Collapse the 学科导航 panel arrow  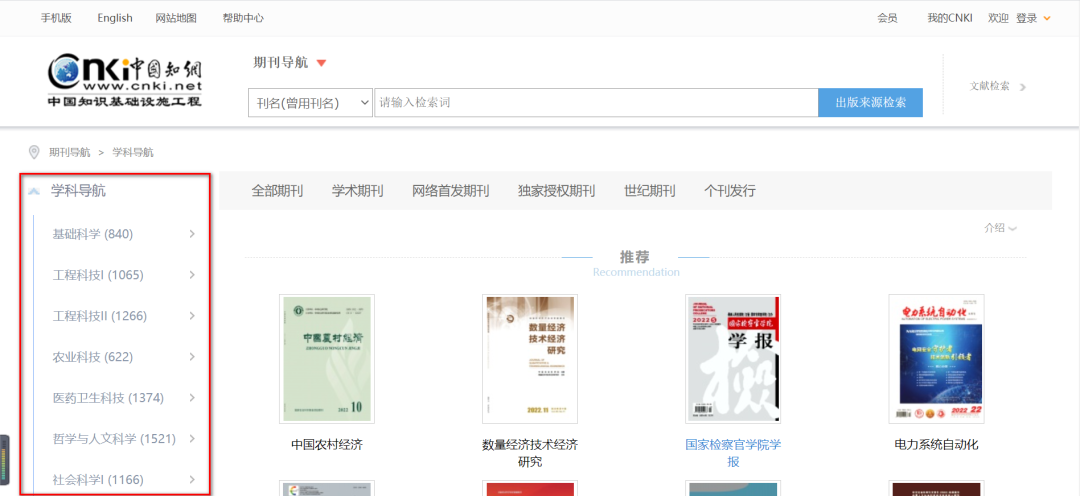(33, 192)
